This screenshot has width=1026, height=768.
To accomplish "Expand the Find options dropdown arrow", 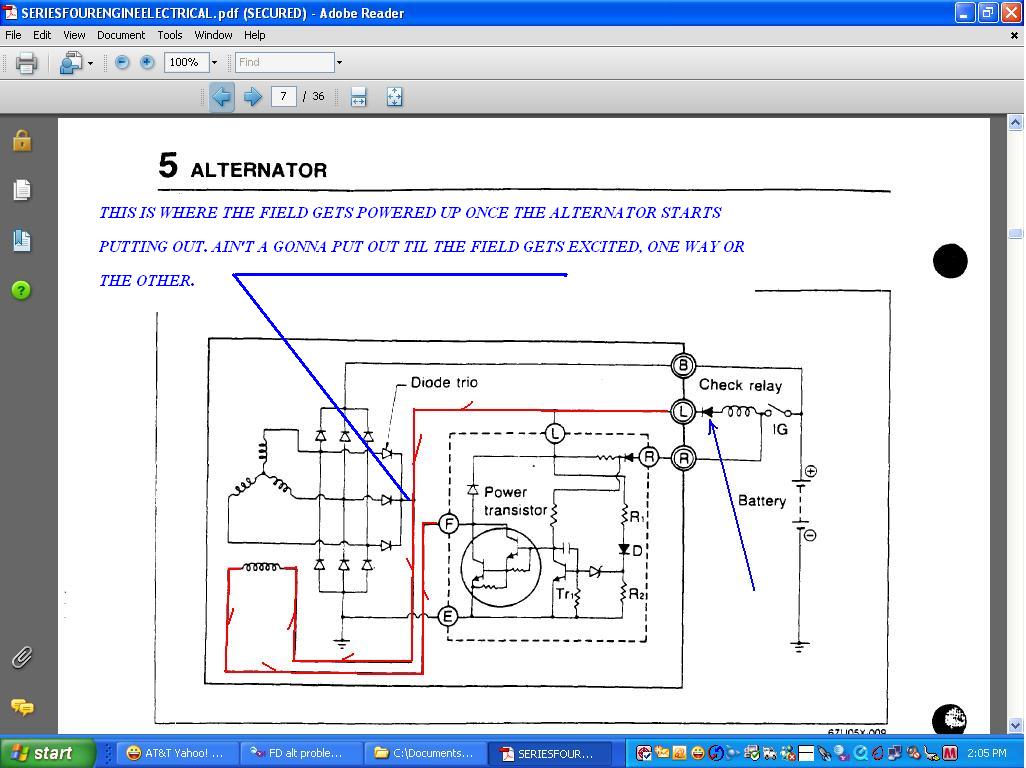I will pyautogui.click(x=339, y=62).
